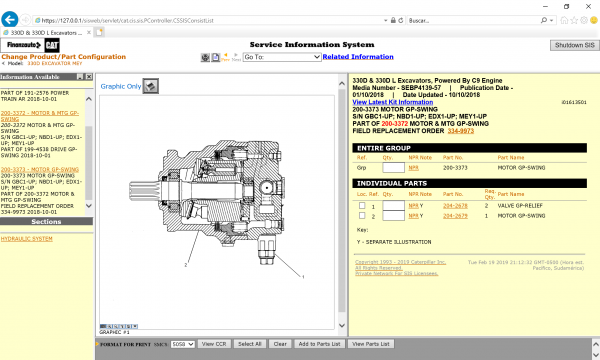Click the Entire Group quantity field
600x360 pixels.
tap(393, 168)
